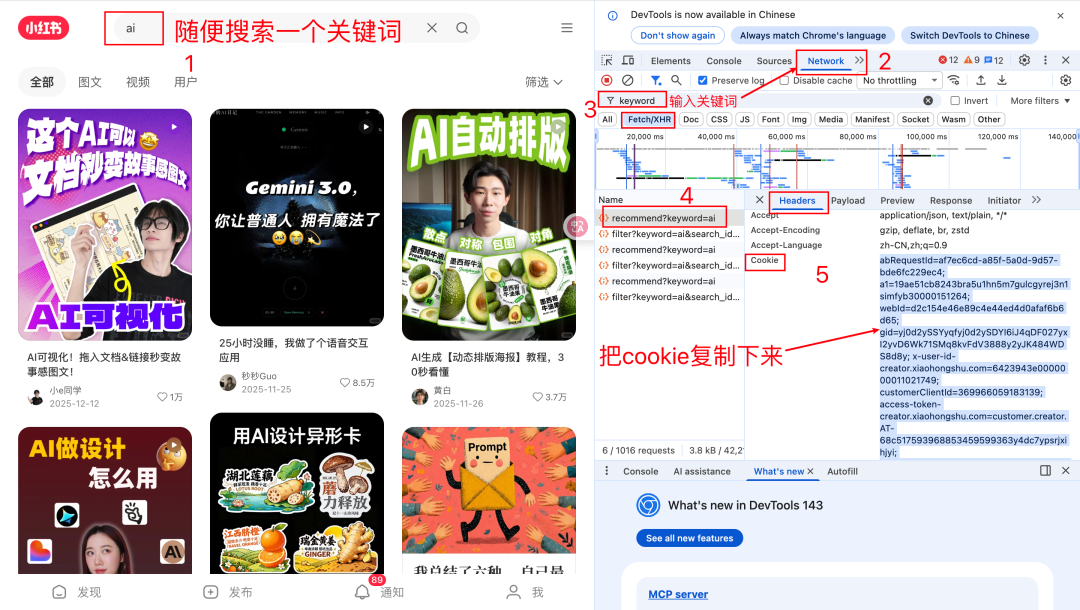Expand the More filters dropdown
Image resolution: width=1080 pixels, height=610 pixels.
tap(1040, 101)
